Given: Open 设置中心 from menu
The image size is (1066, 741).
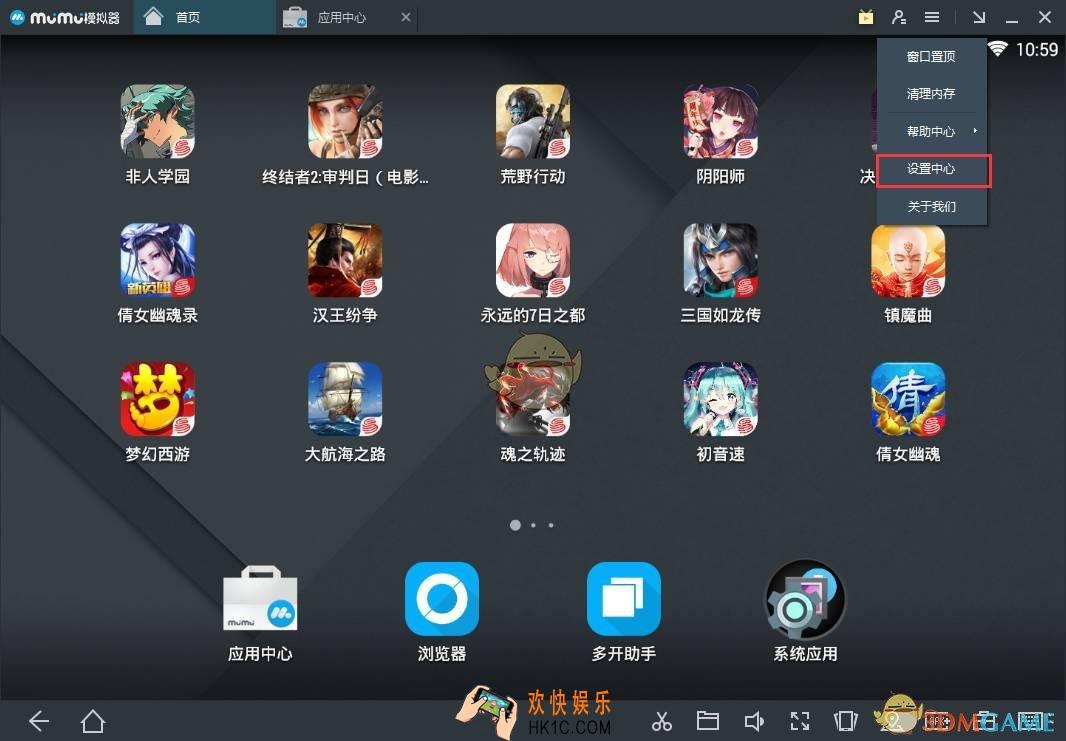Looking at the screenshot, I should coord(931,169).
